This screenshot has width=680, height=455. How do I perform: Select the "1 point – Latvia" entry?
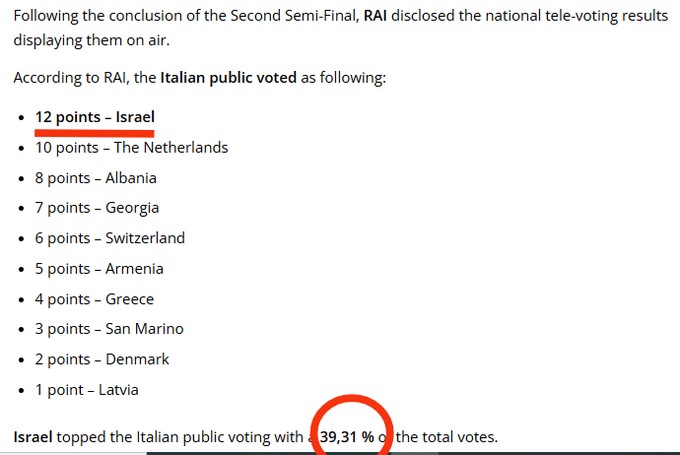[87, 390]
